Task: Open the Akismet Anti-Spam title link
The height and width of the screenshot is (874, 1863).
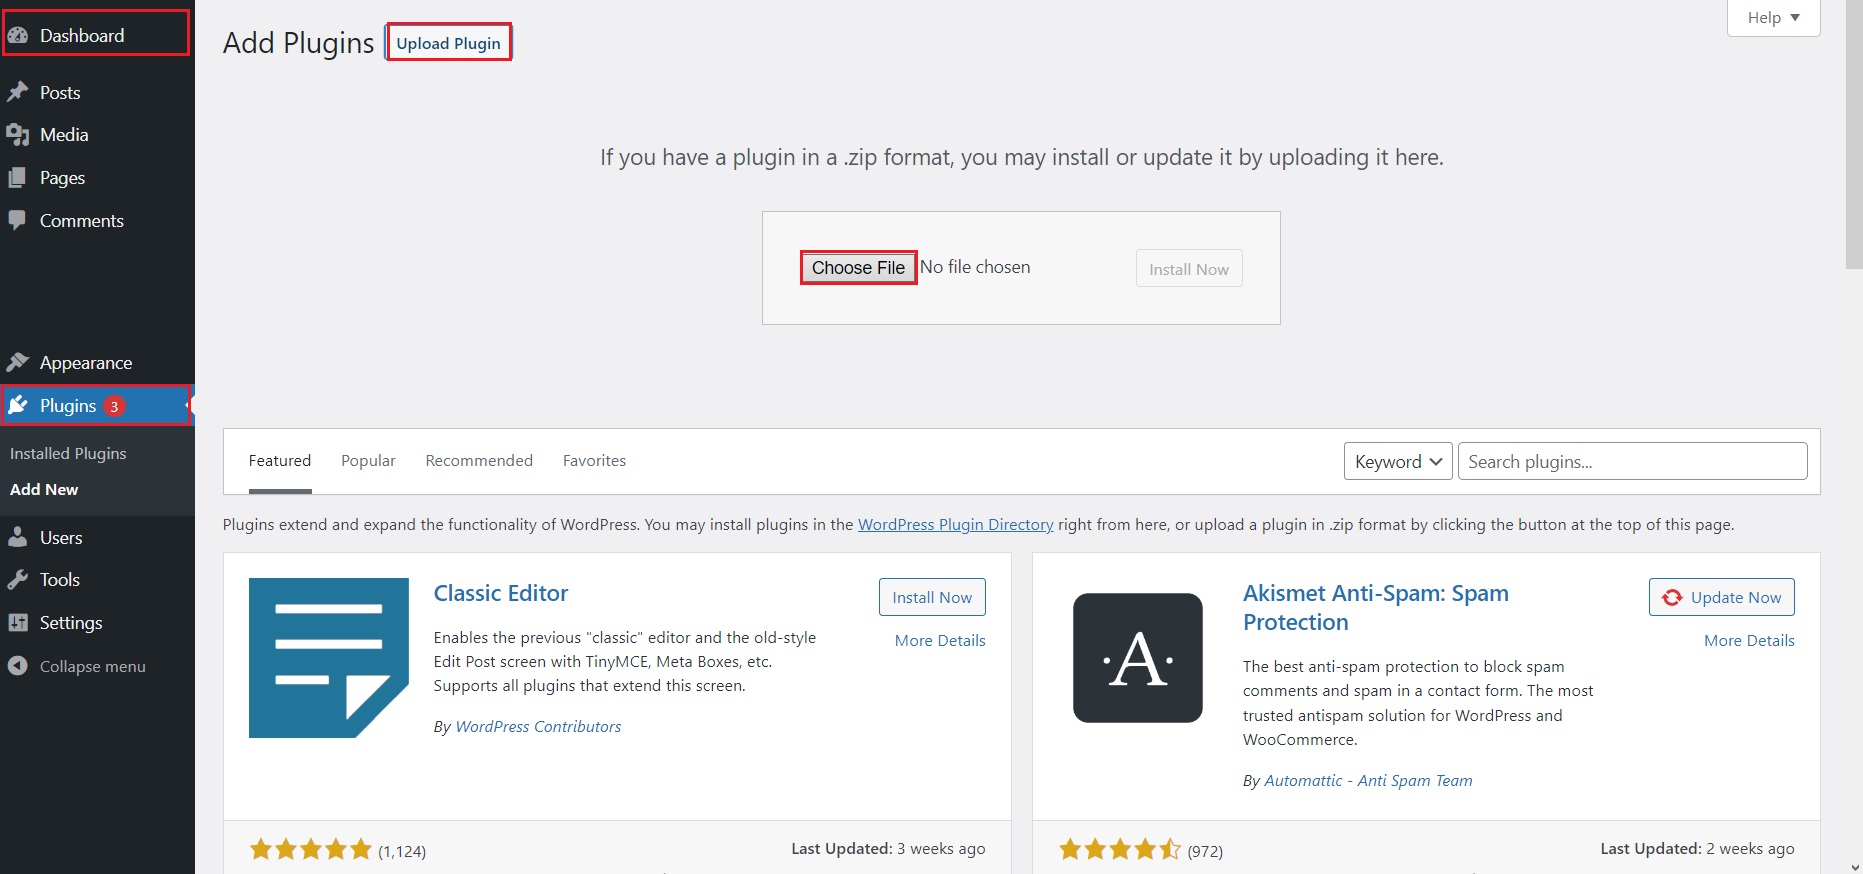Action: pyautogui.click(x=1376, y=608)
